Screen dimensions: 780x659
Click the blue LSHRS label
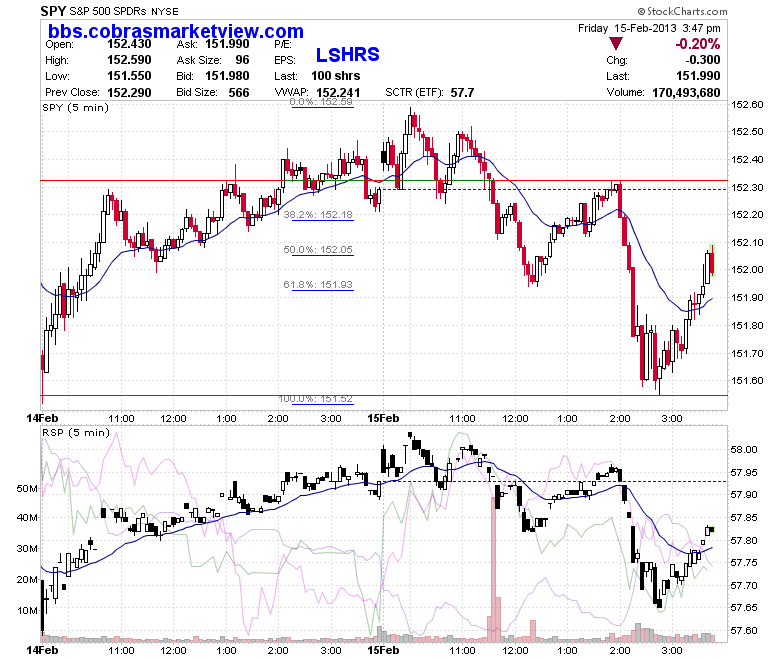(348, 54)
